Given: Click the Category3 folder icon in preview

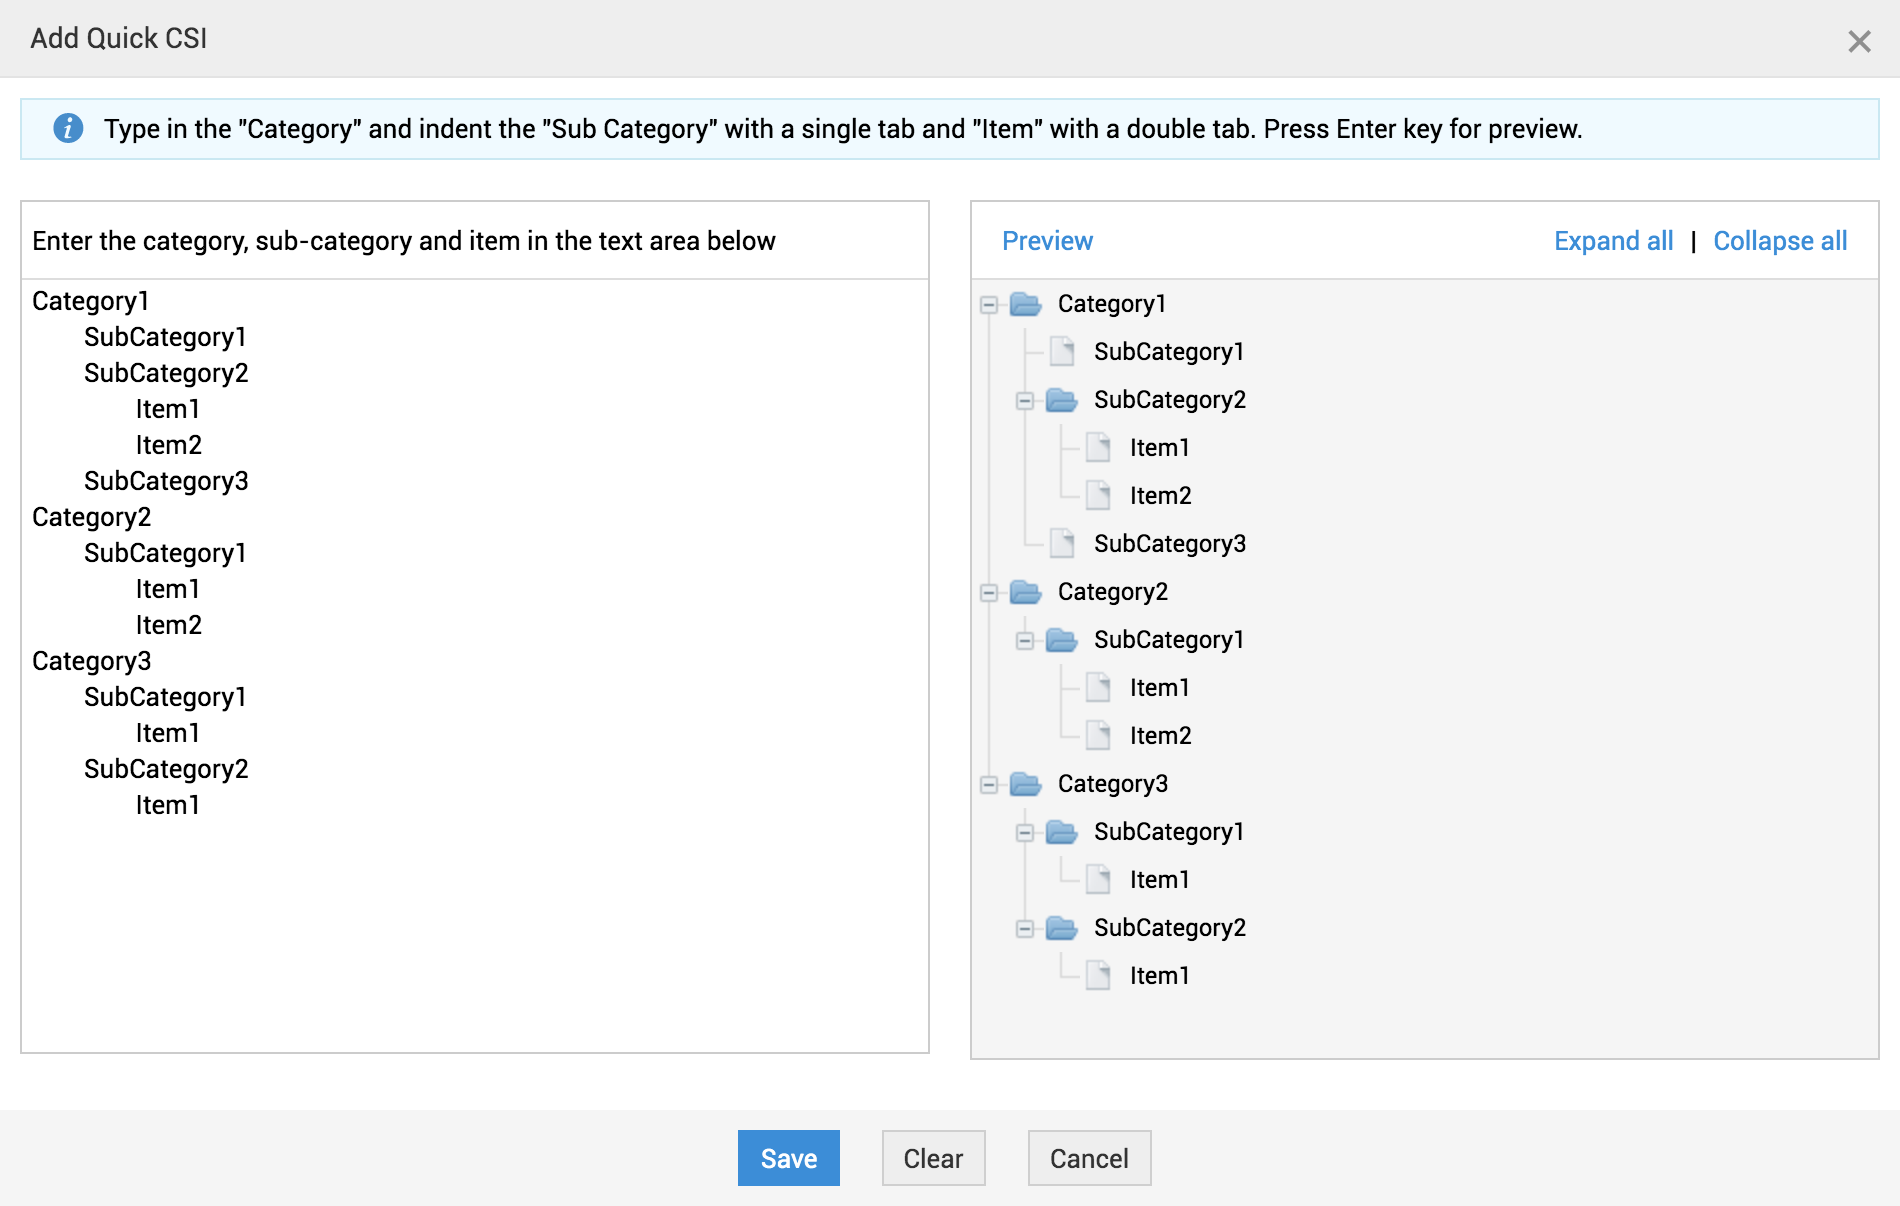Looking at the screenshot, I should [x=1026, y=784].
